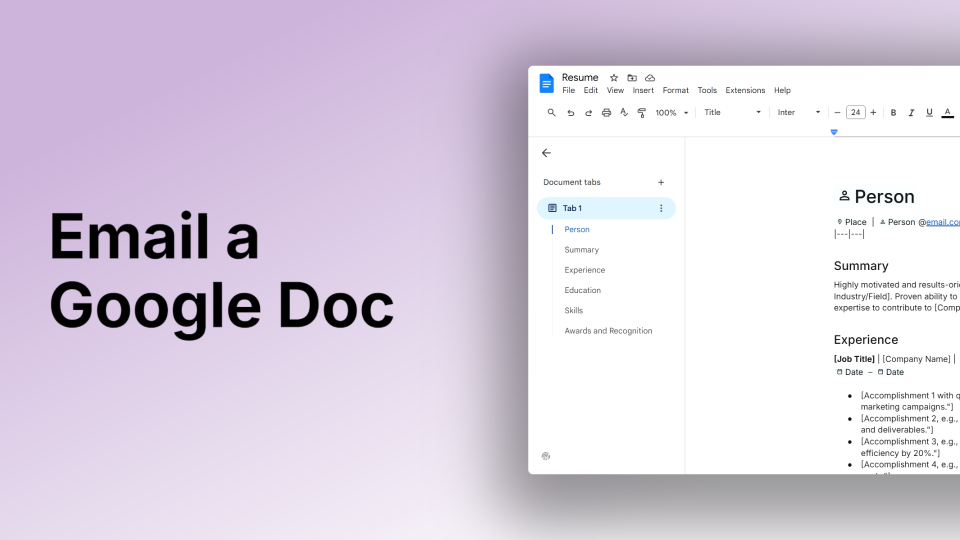
Task: Open the Insert menu
Action: pos(643,91)
